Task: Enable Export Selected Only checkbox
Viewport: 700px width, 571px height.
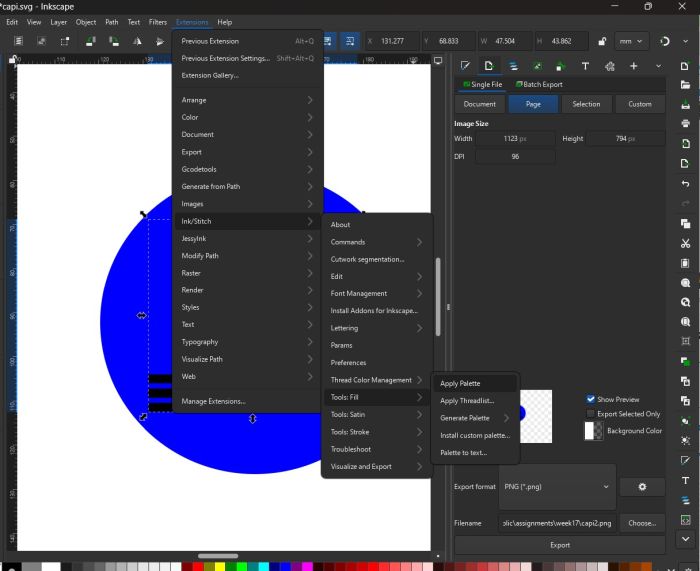Action: 590,414
